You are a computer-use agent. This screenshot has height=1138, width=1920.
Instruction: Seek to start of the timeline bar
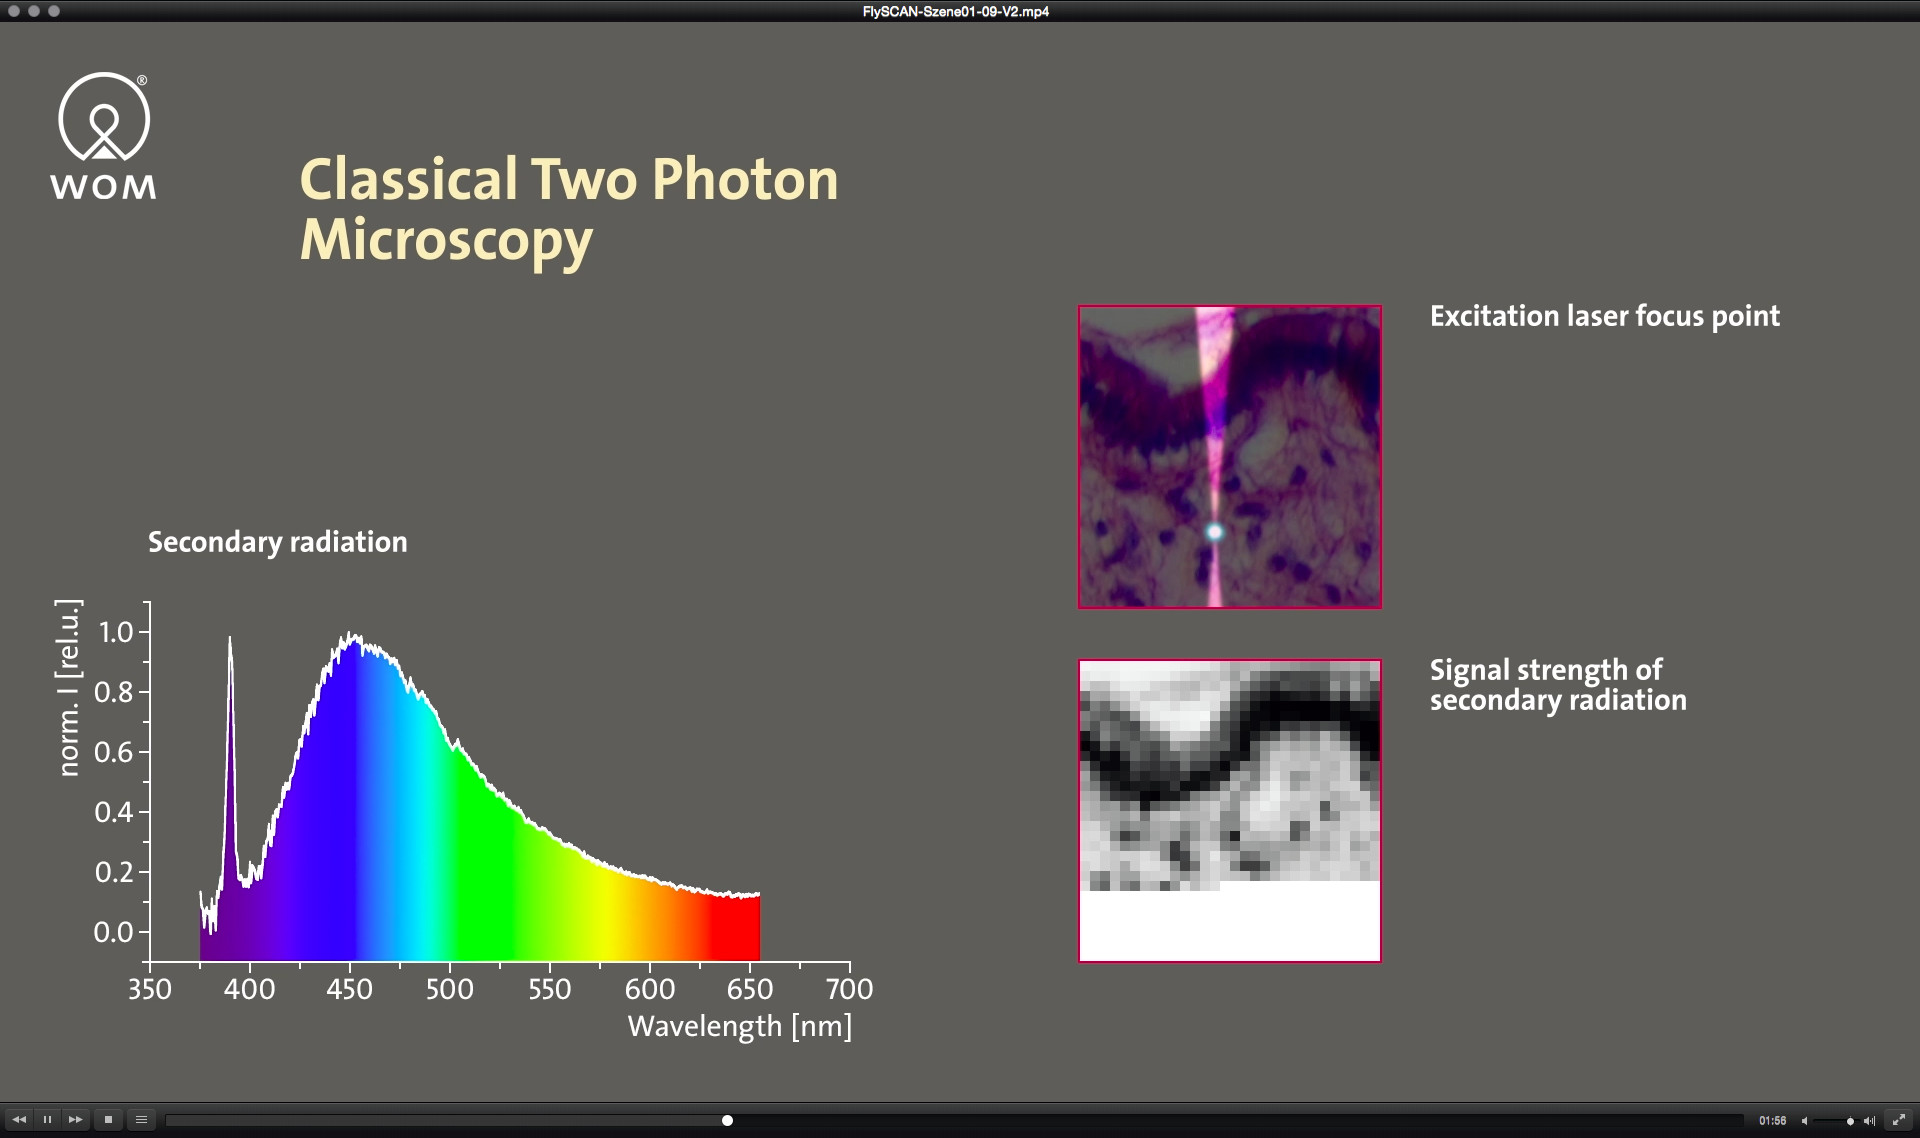click(x=170, y=1120)
